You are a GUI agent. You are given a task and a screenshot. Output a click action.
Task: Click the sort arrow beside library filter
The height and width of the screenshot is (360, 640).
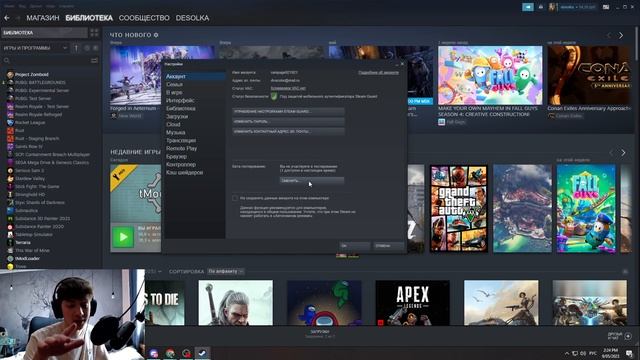click(x=76, y=48)
